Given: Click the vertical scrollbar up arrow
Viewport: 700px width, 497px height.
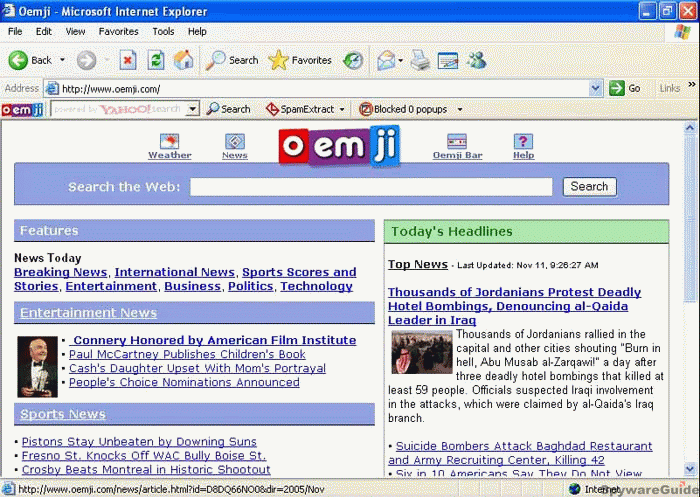Looking at the screenshot, I should click(x=690, y=128).
